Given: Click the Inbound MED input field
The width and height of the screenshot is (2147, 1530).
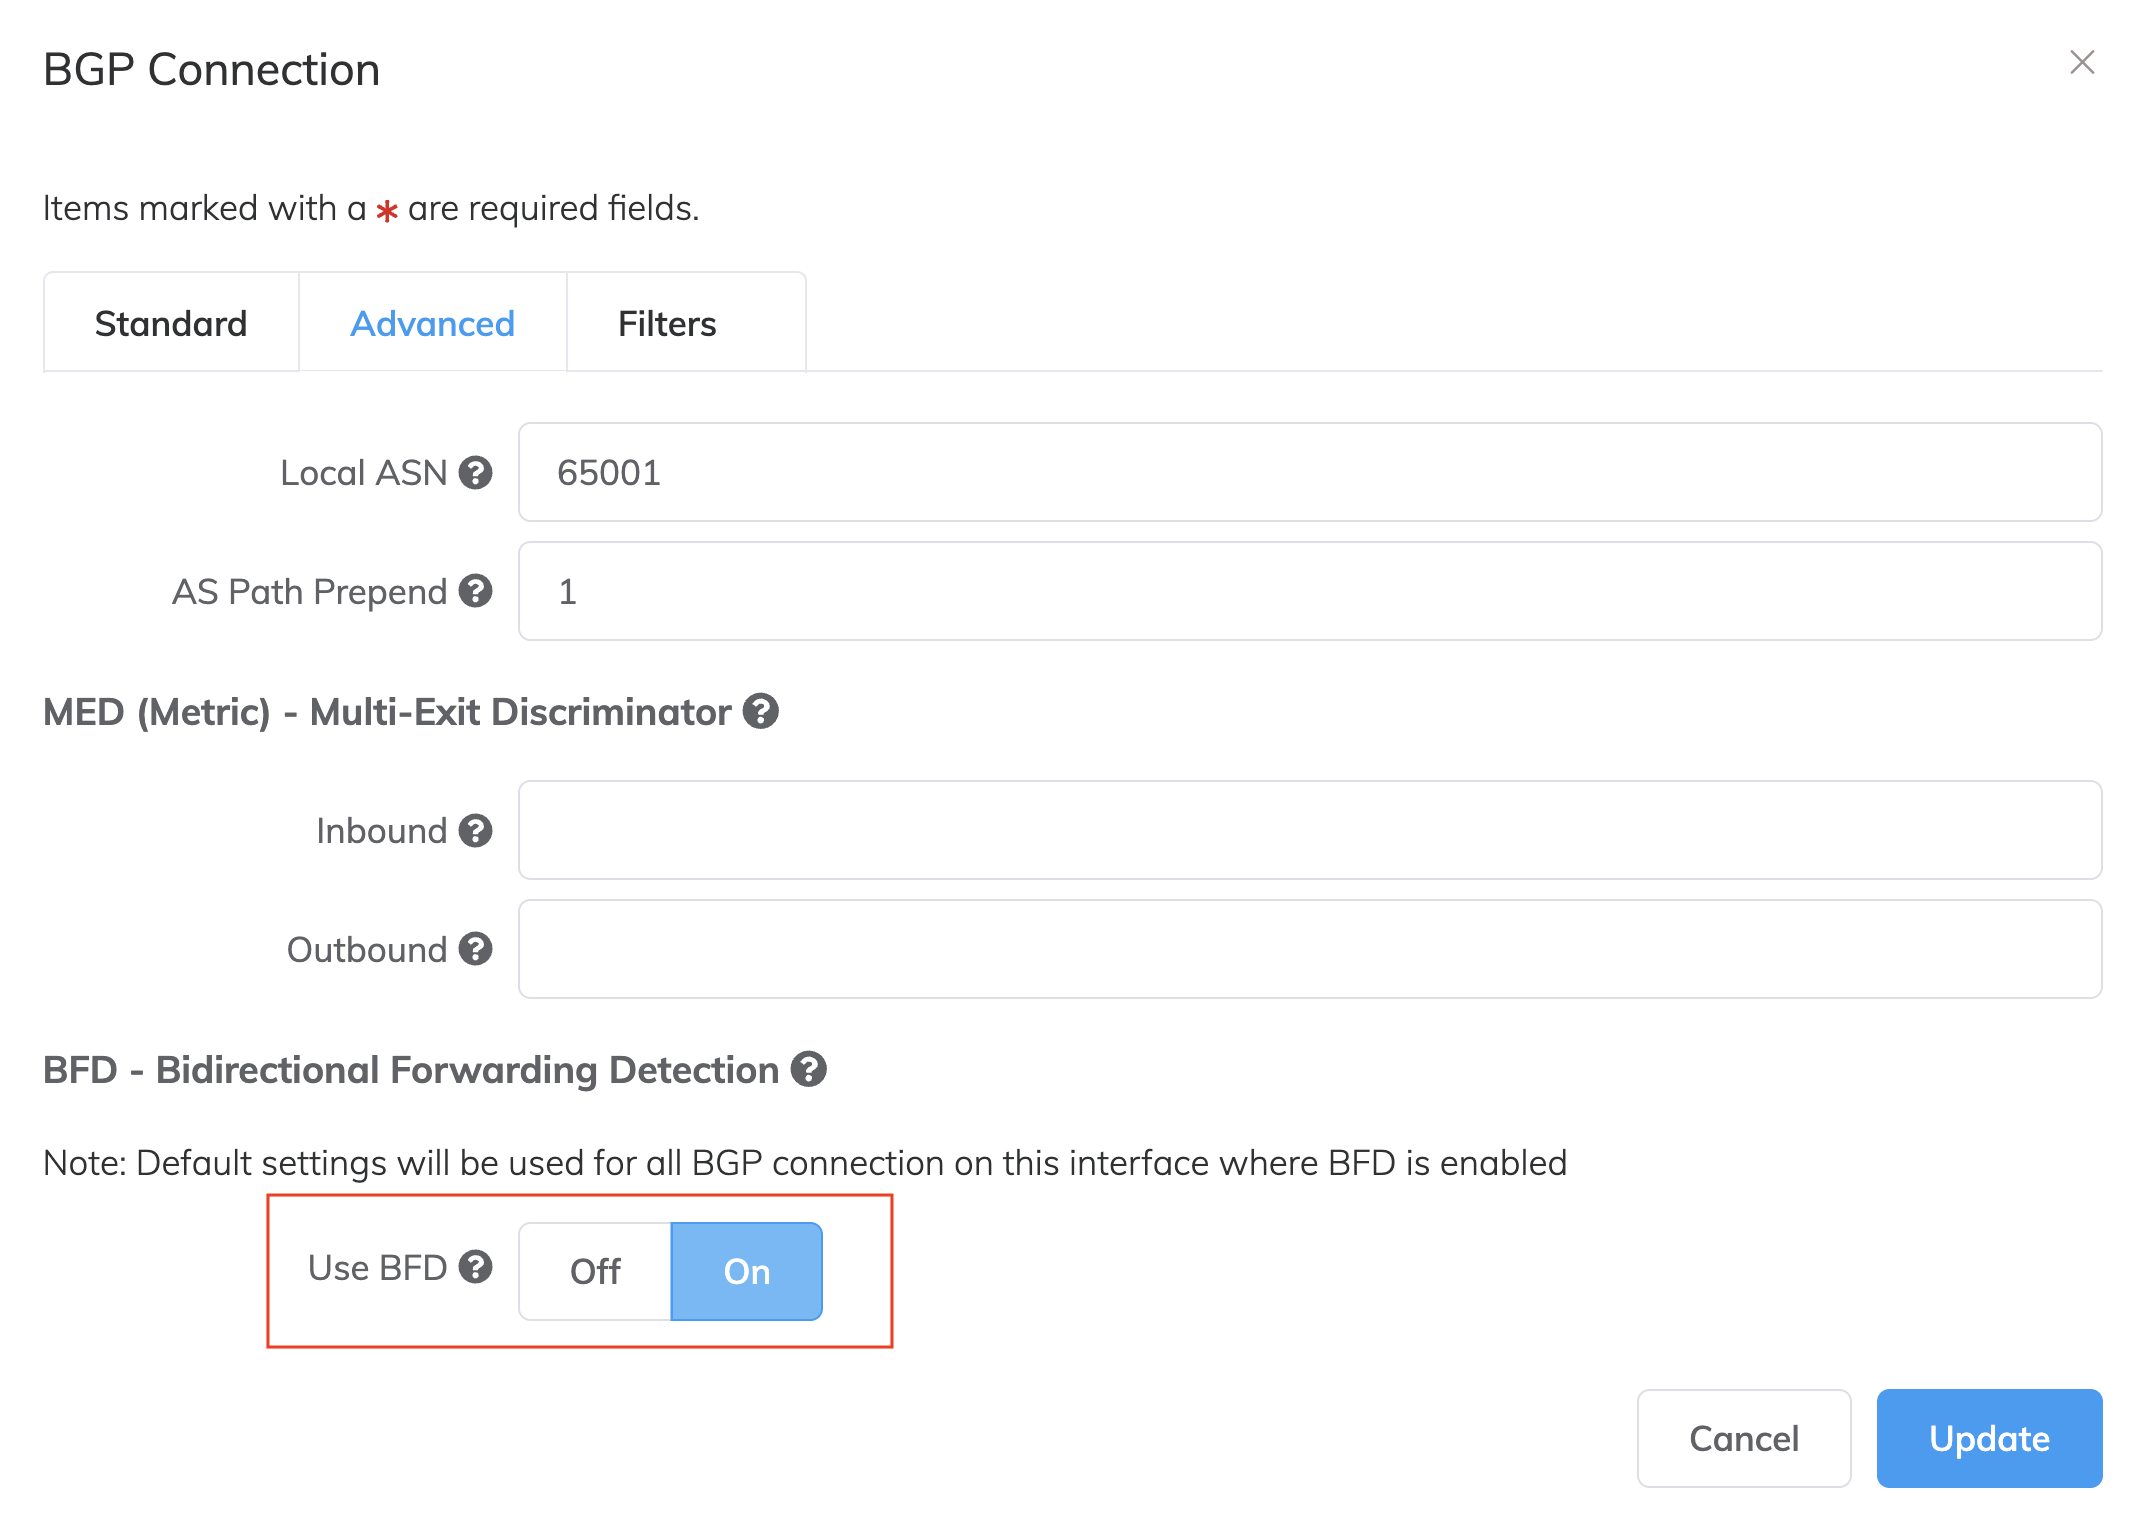Looking at the screenshot, I should (1309, 831).
